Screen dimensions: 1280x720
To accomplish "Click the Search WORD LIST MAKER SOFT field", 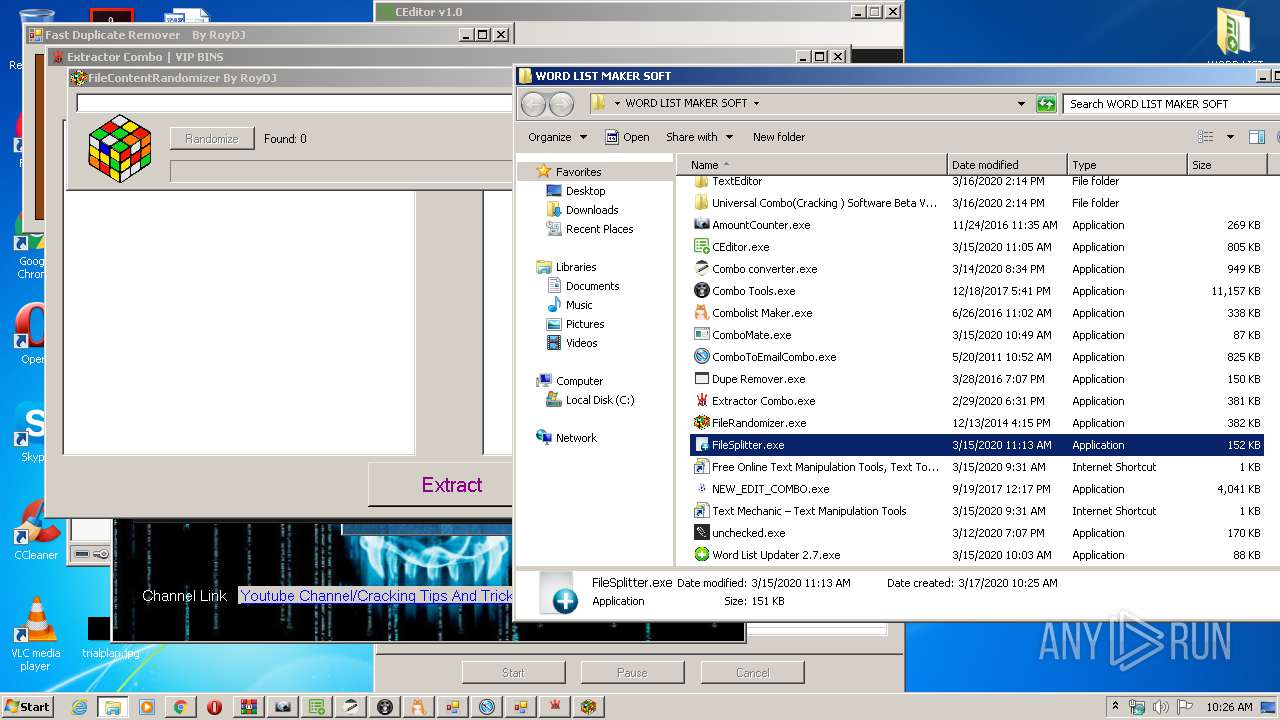I will click(x=1170, y=104).
